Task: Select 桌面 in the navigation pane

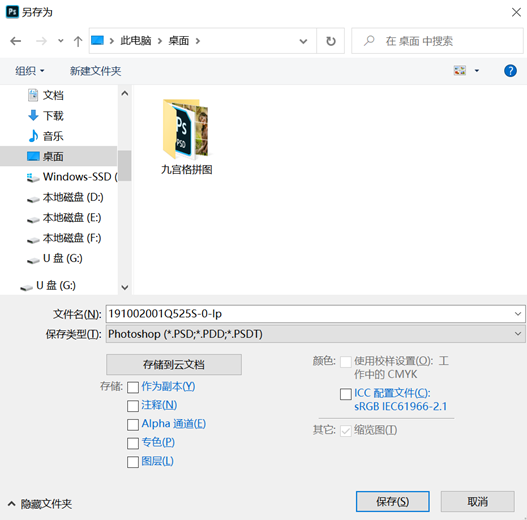Action: click(58, 156)
